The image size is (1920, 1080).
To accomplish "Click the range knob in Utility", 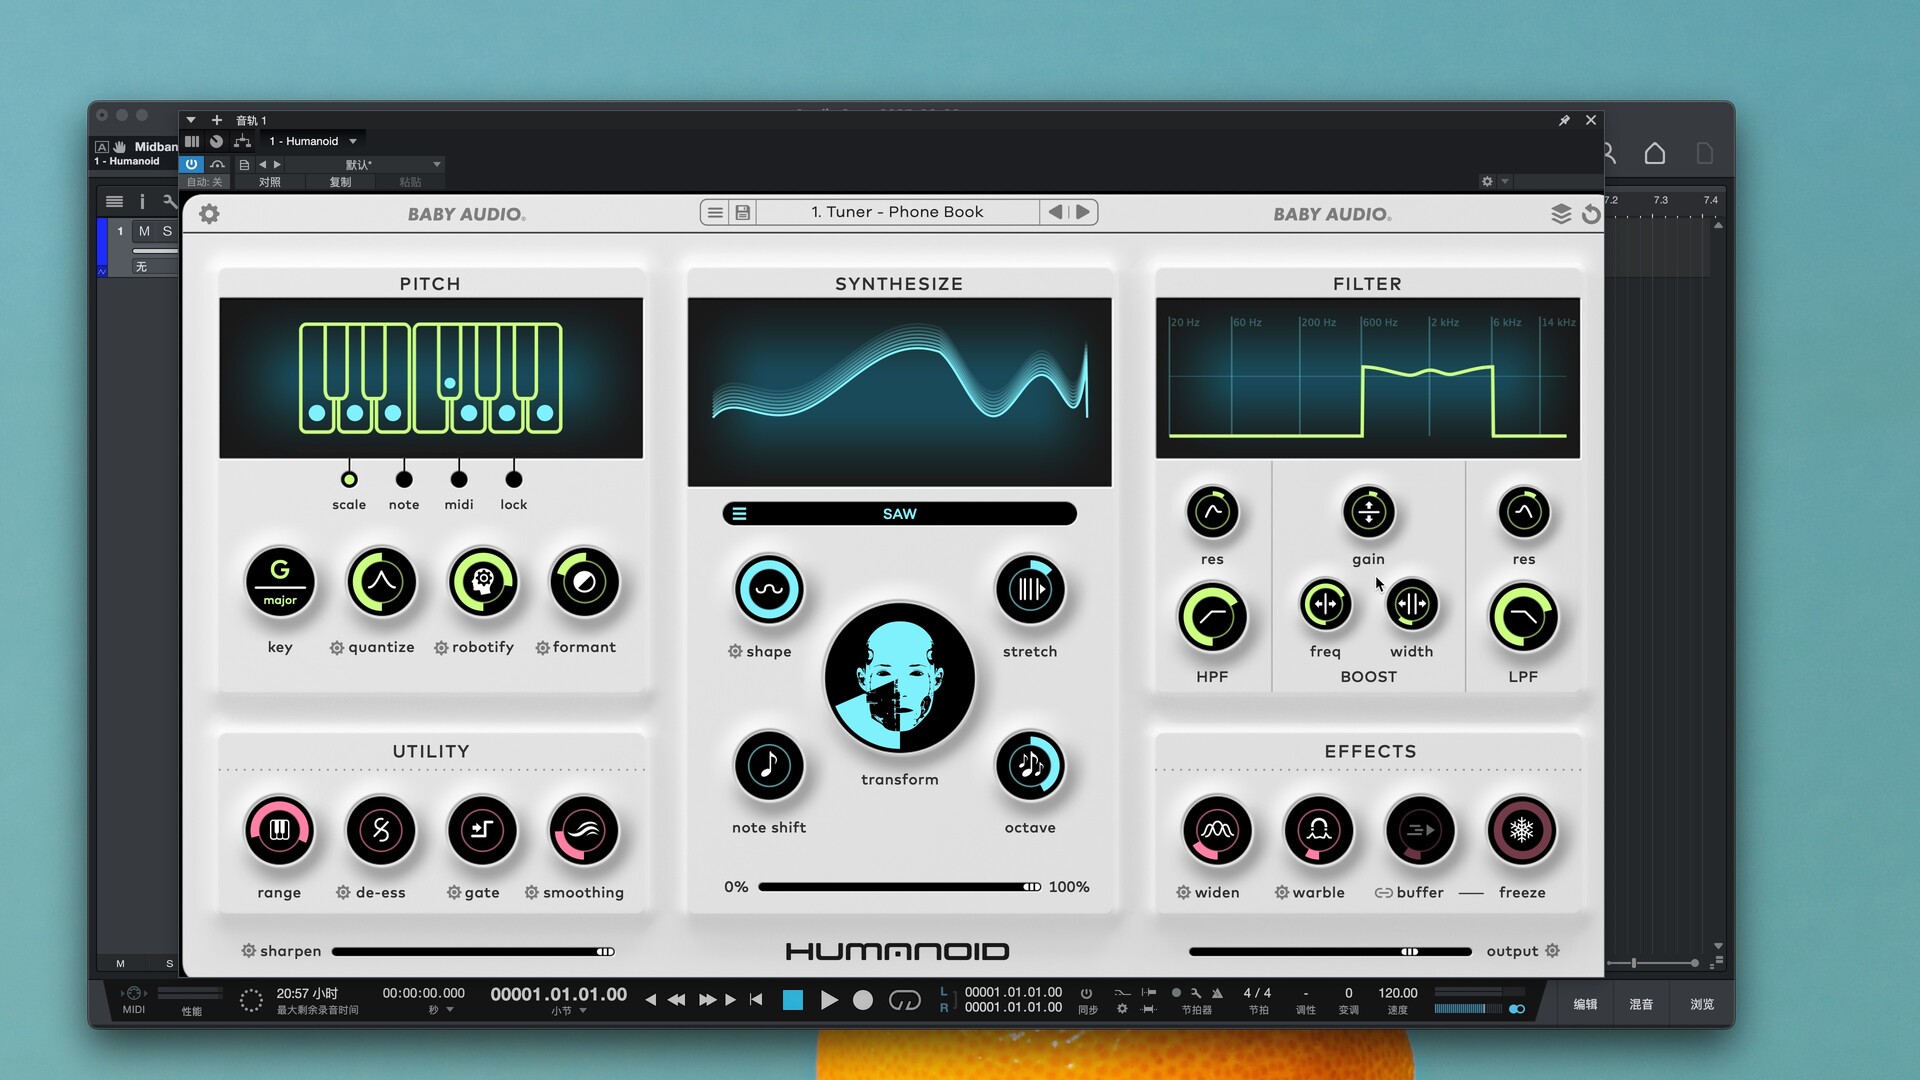I will 279,830.
